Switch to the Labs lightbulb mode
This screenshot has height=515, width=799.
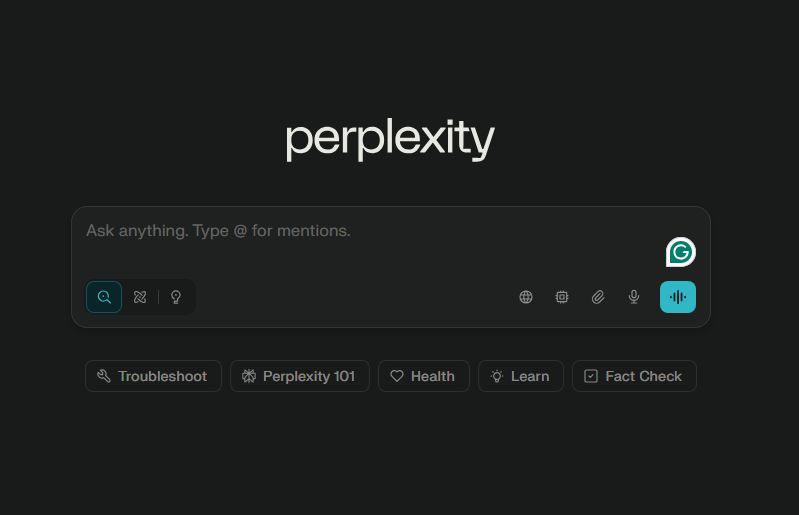pos(176,297)
